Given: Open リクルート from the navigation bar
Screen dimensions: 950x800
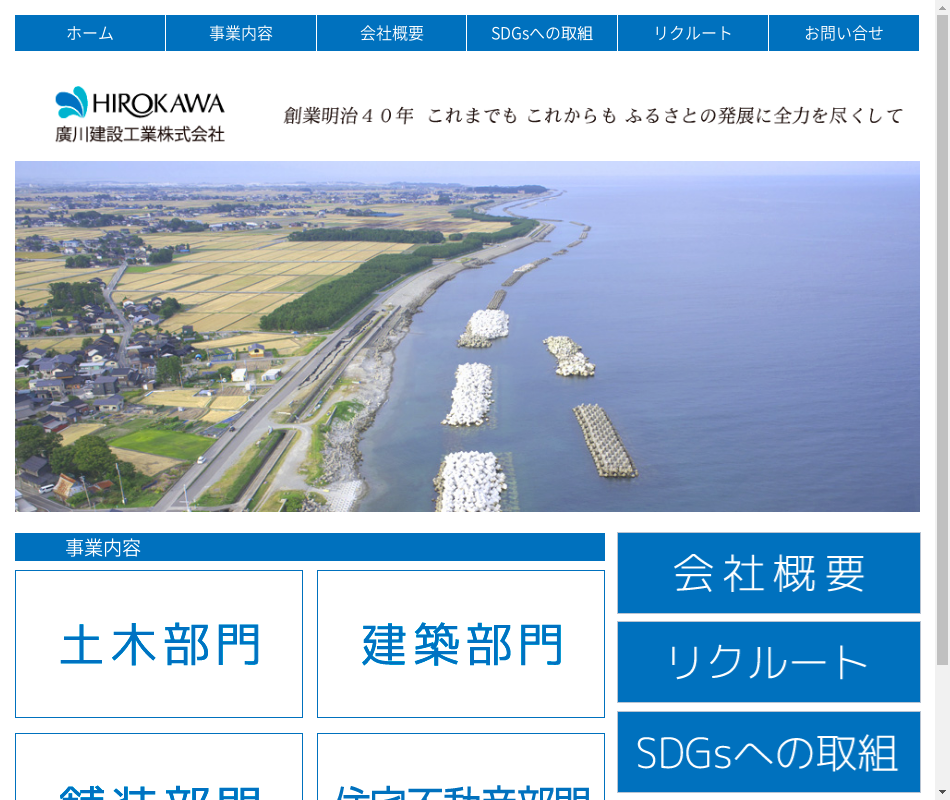Looking at the screenshot, I should pyautogui.click(x=693, y=33).
